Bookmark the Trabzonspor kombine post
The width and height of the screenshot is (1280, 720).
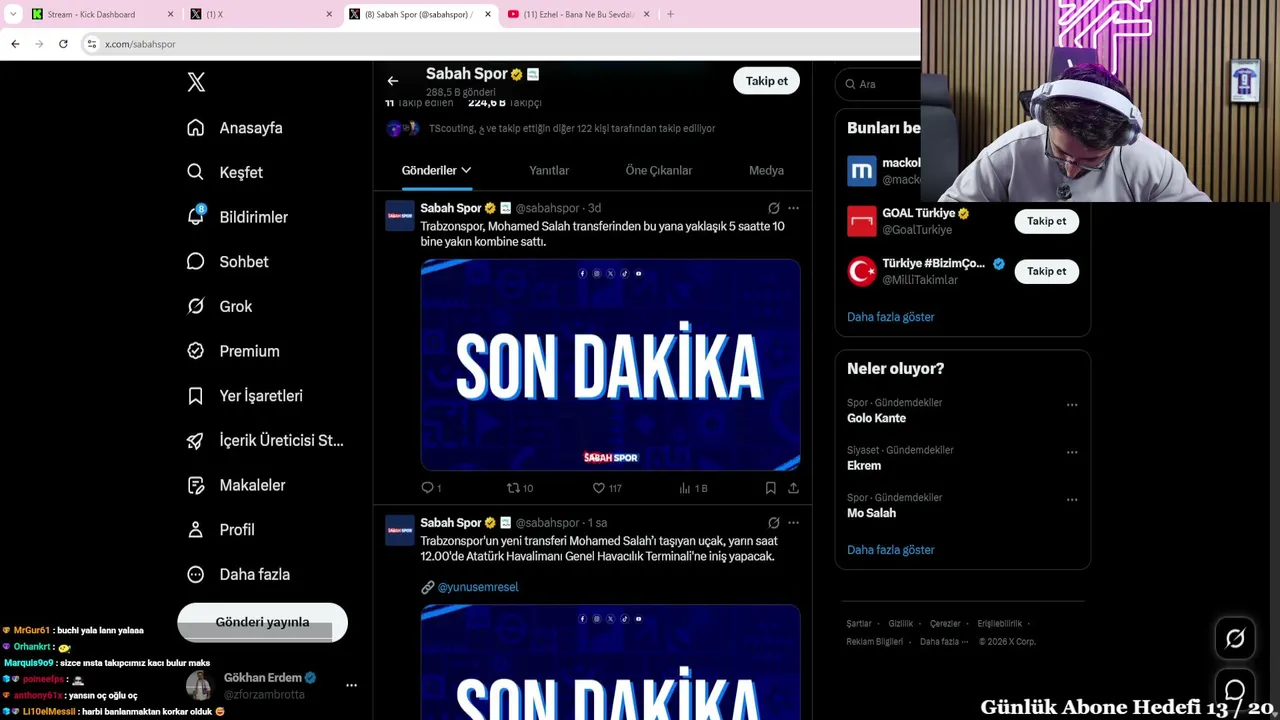click(x=770, y=488)
